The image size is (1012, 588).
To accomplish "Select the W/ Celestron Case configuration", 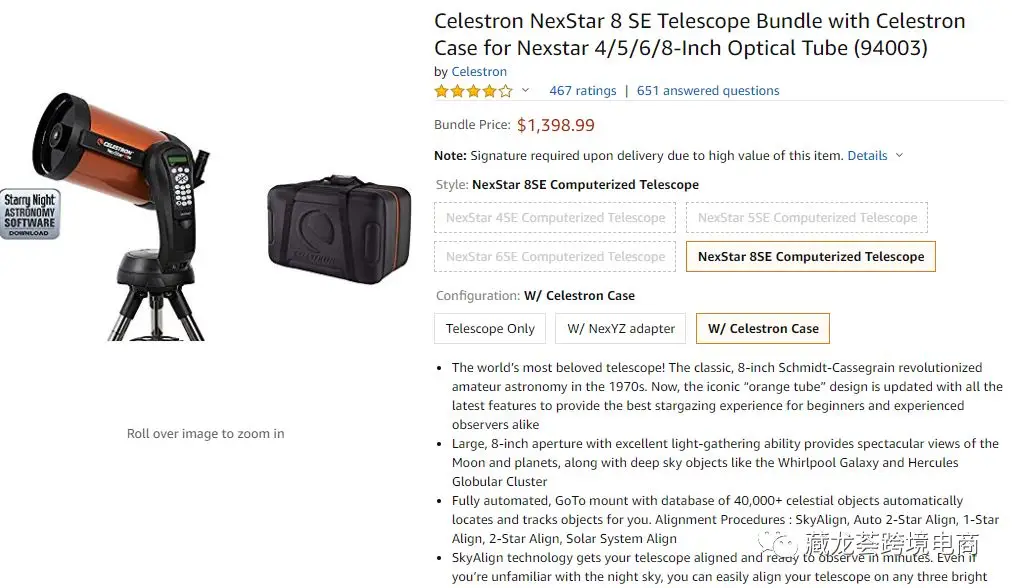I will [x=763, y=329].
